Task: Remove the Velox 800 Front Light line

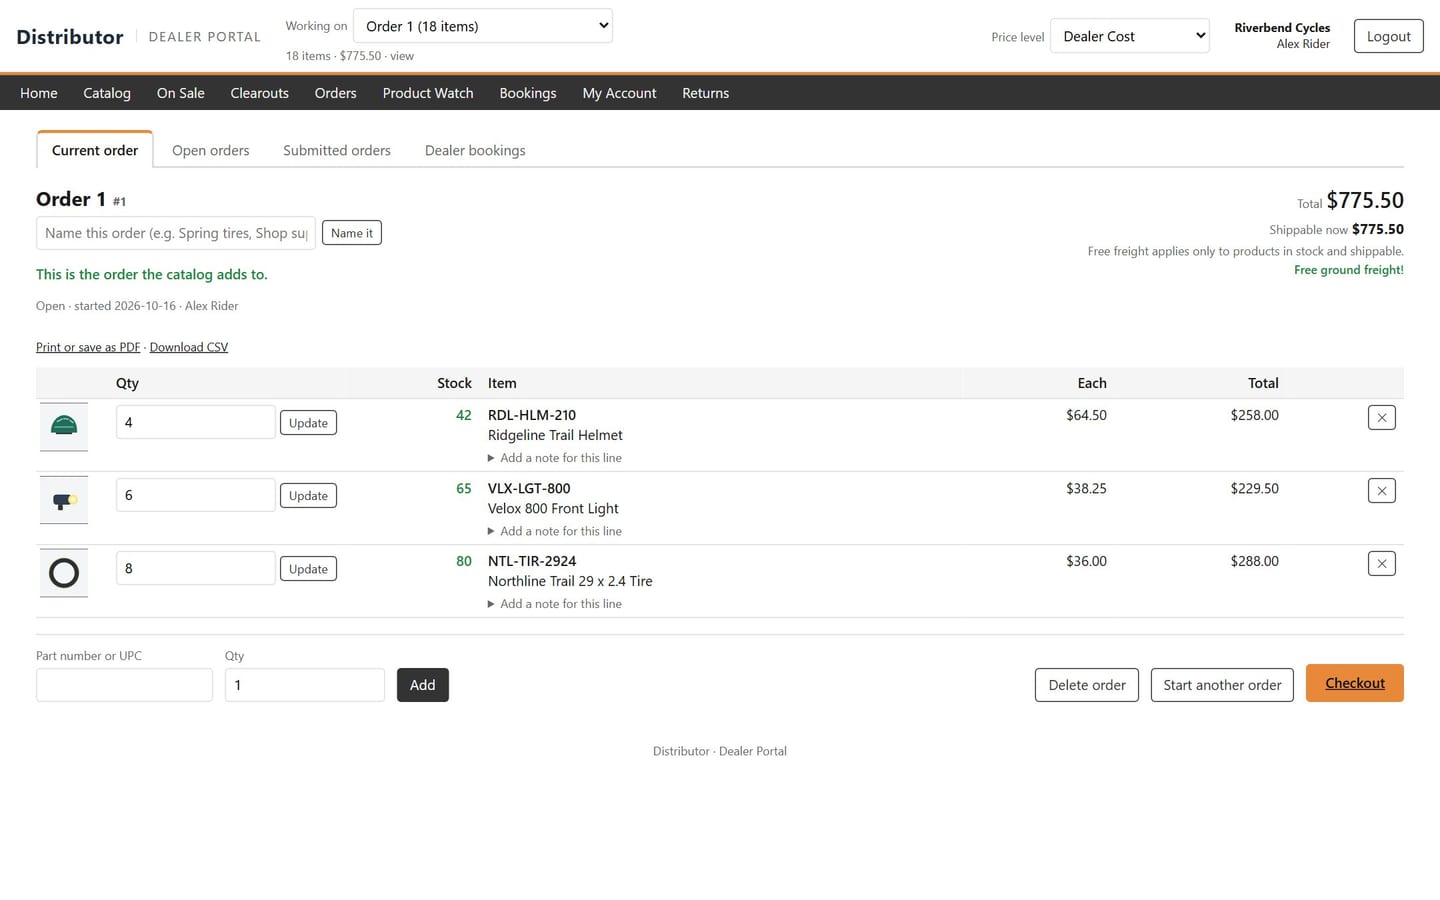Action: [x=1381, y=491]
